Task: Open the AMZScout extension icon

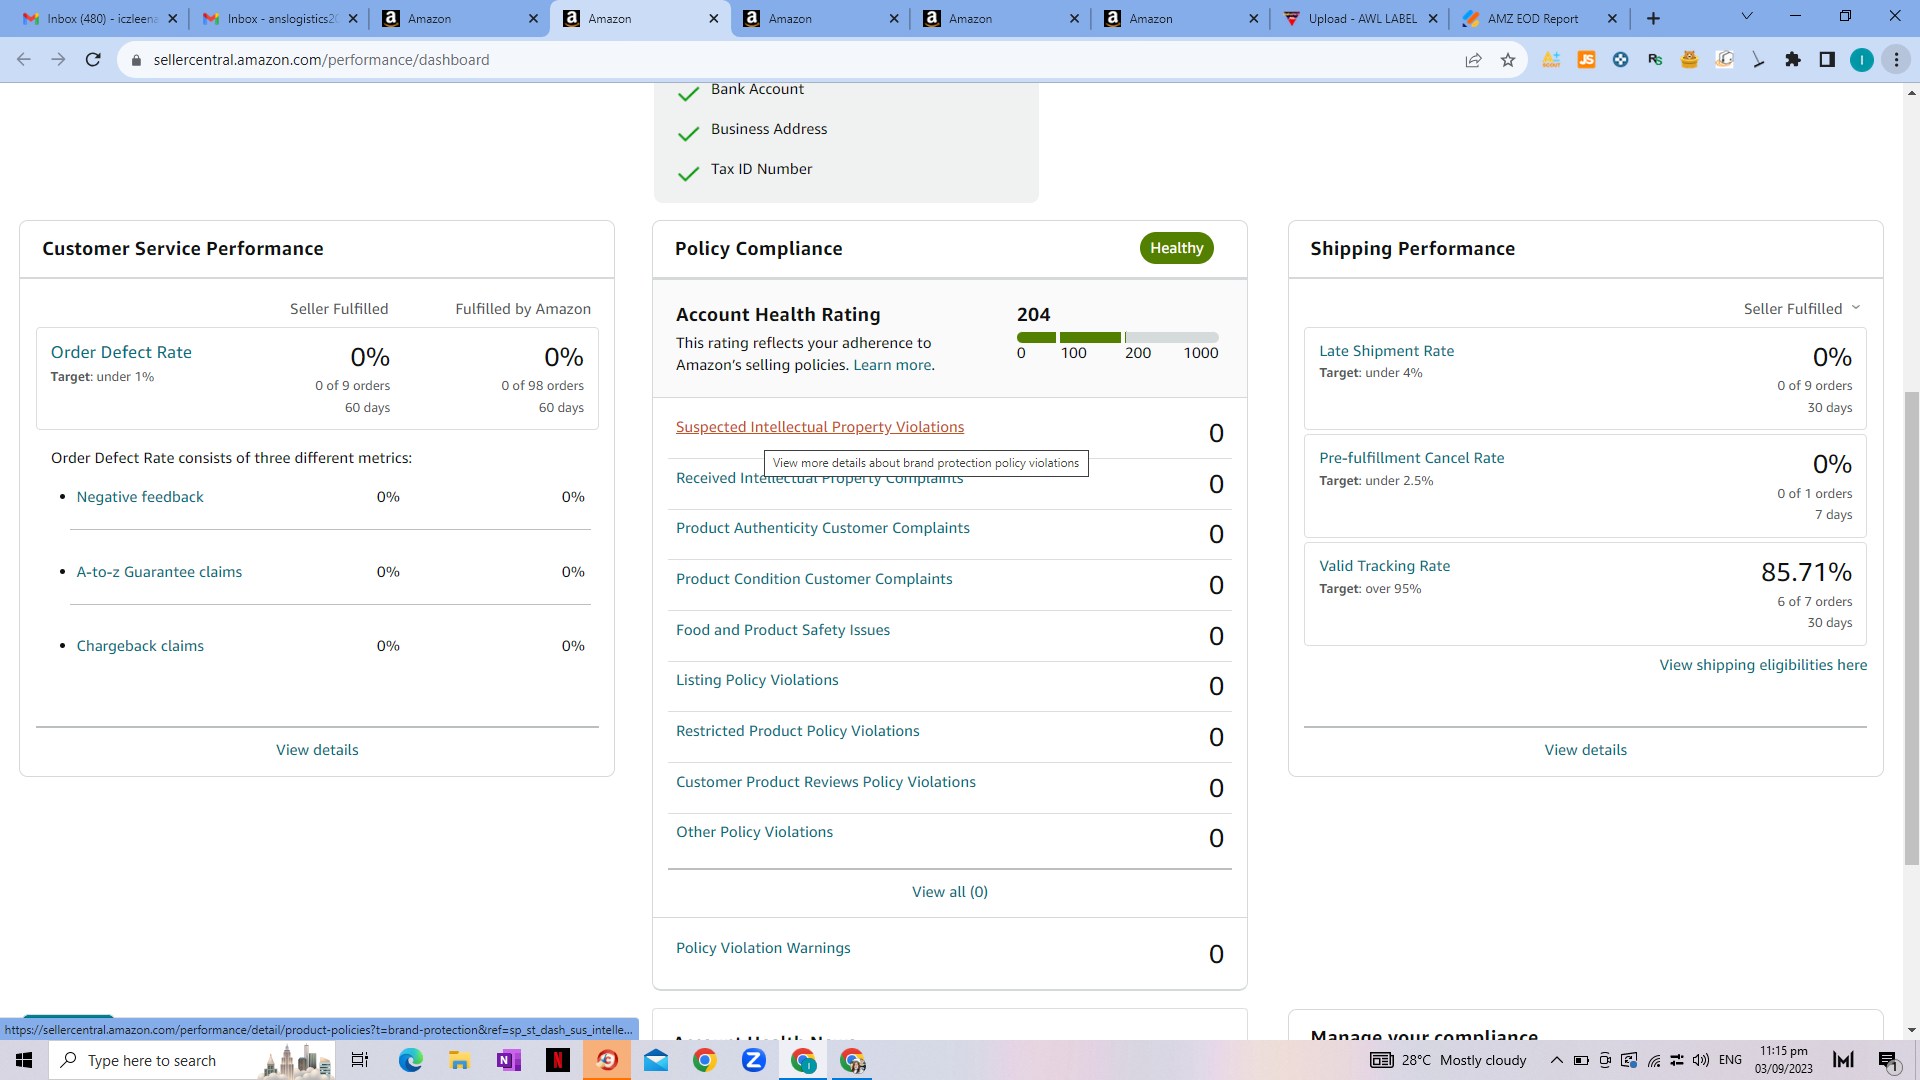Action: [x=1551, y=60]
